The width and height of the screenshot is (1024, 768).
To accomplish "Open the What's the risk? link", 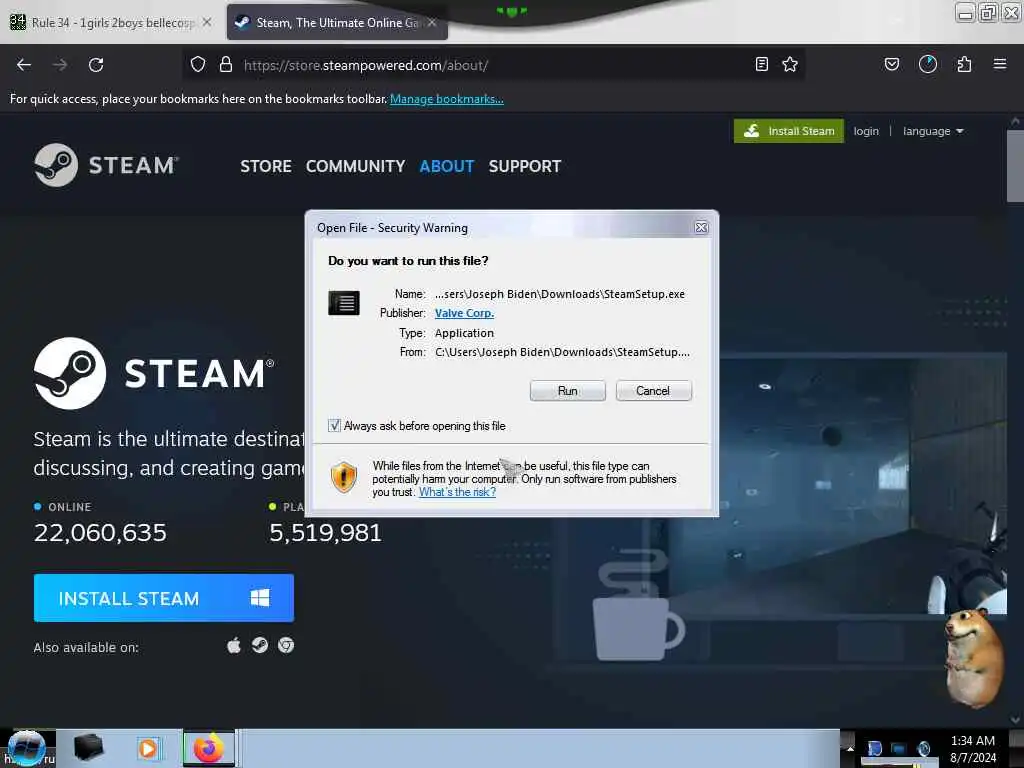I will (x=457, y=492).
